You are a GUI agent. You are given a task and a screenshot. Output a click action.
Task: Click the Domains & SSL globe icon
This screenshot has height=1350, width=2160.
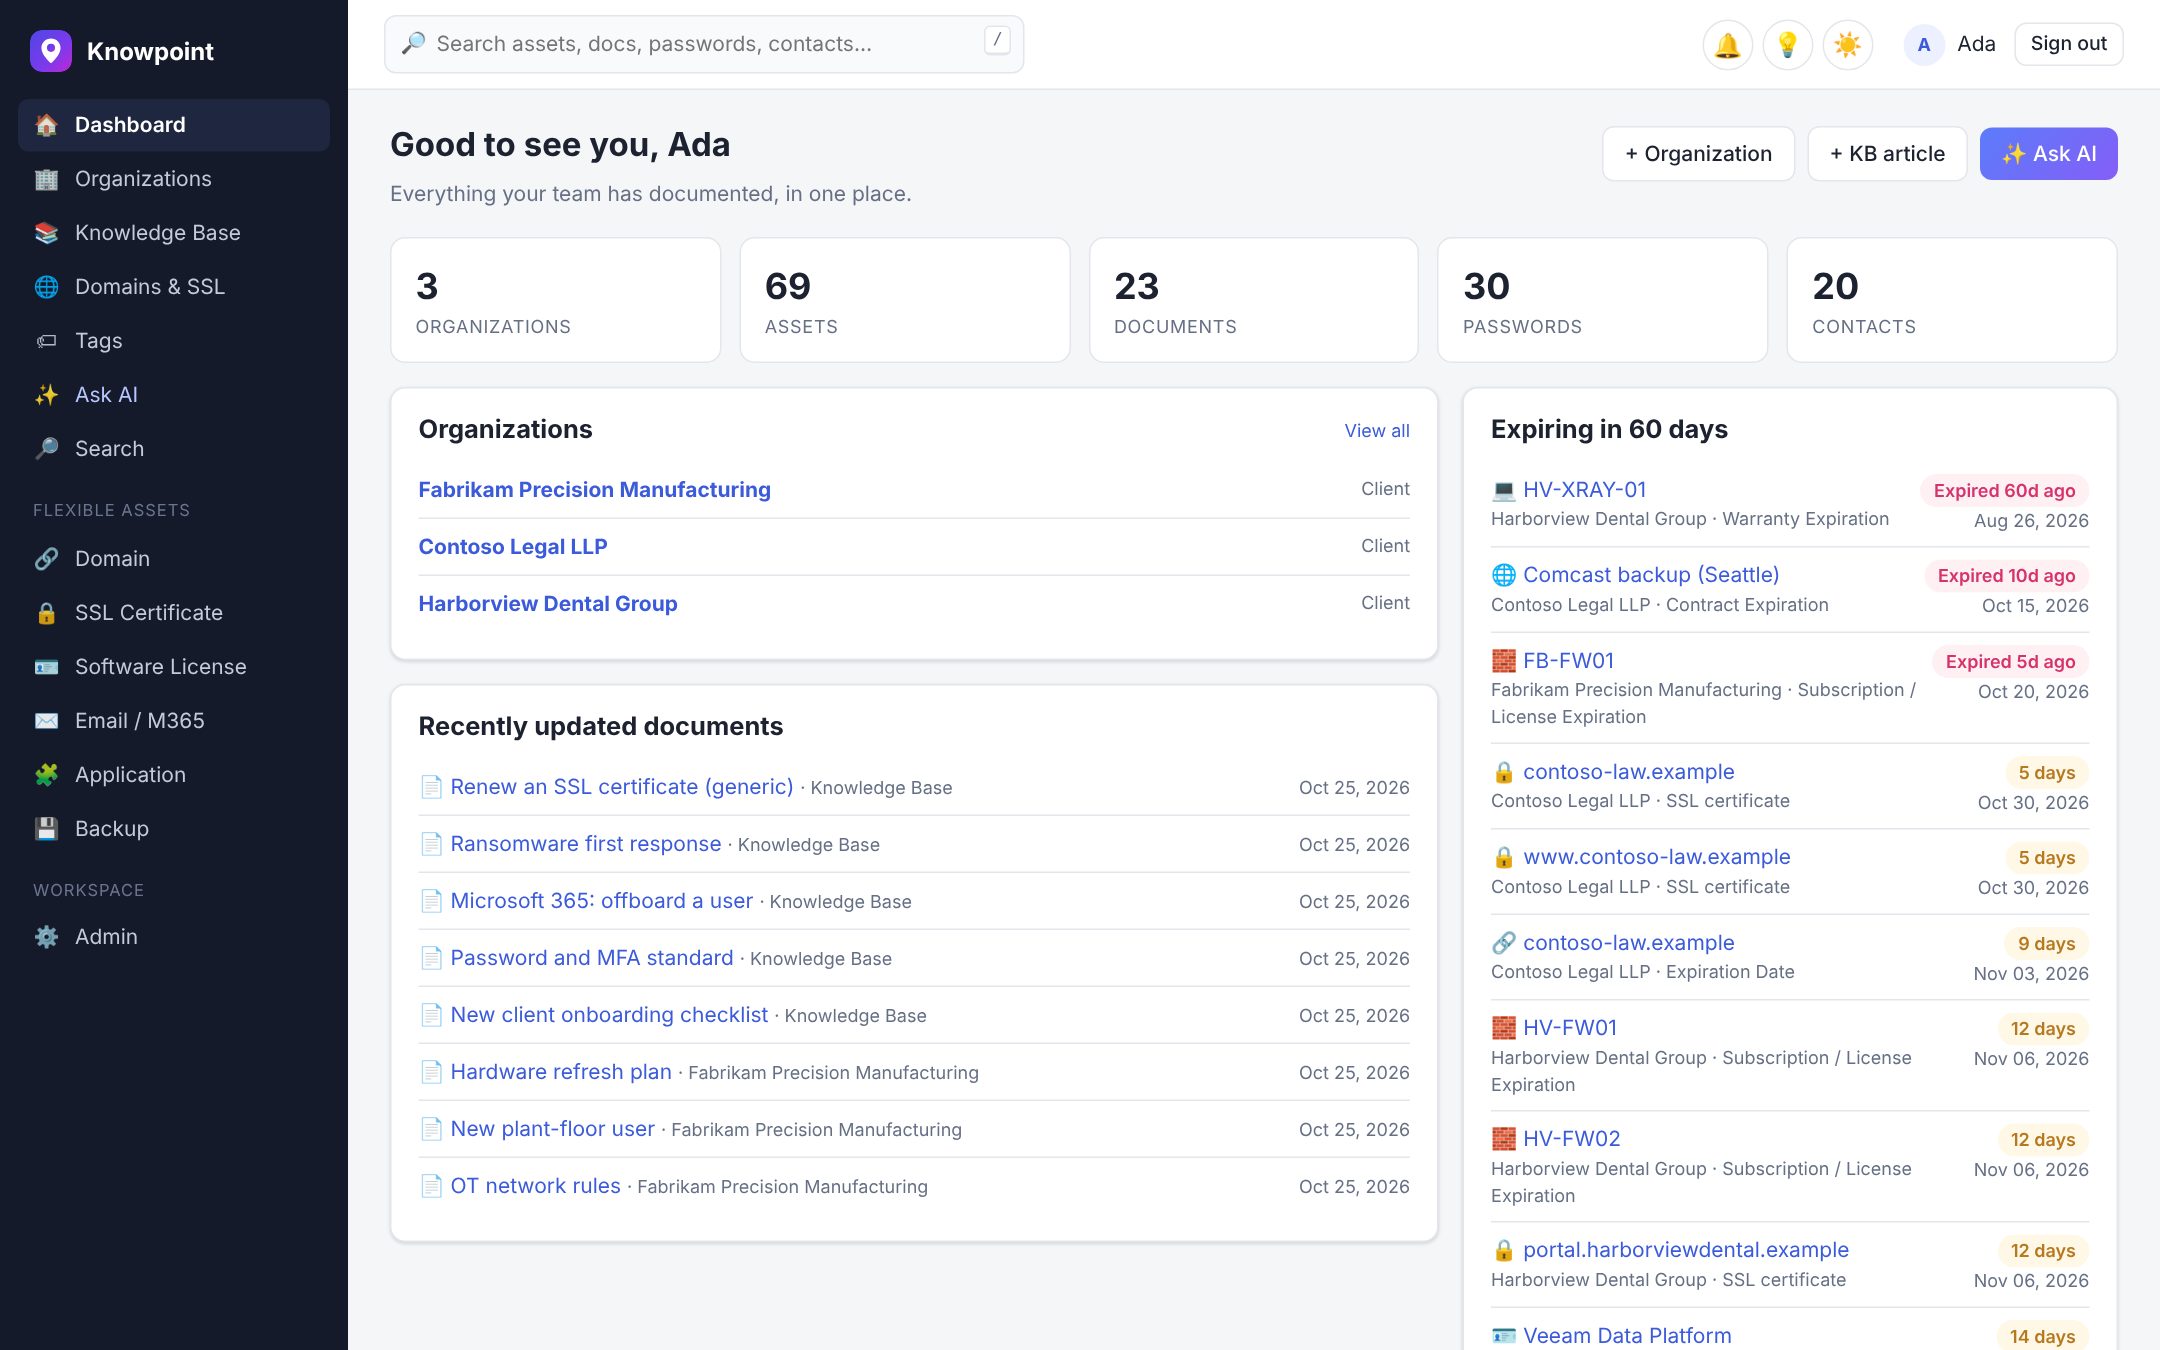(46, 287)
